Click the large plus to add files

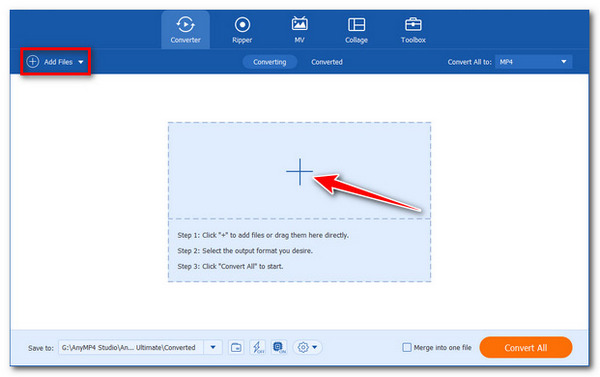pyautogui.click(x=299, y=172)
